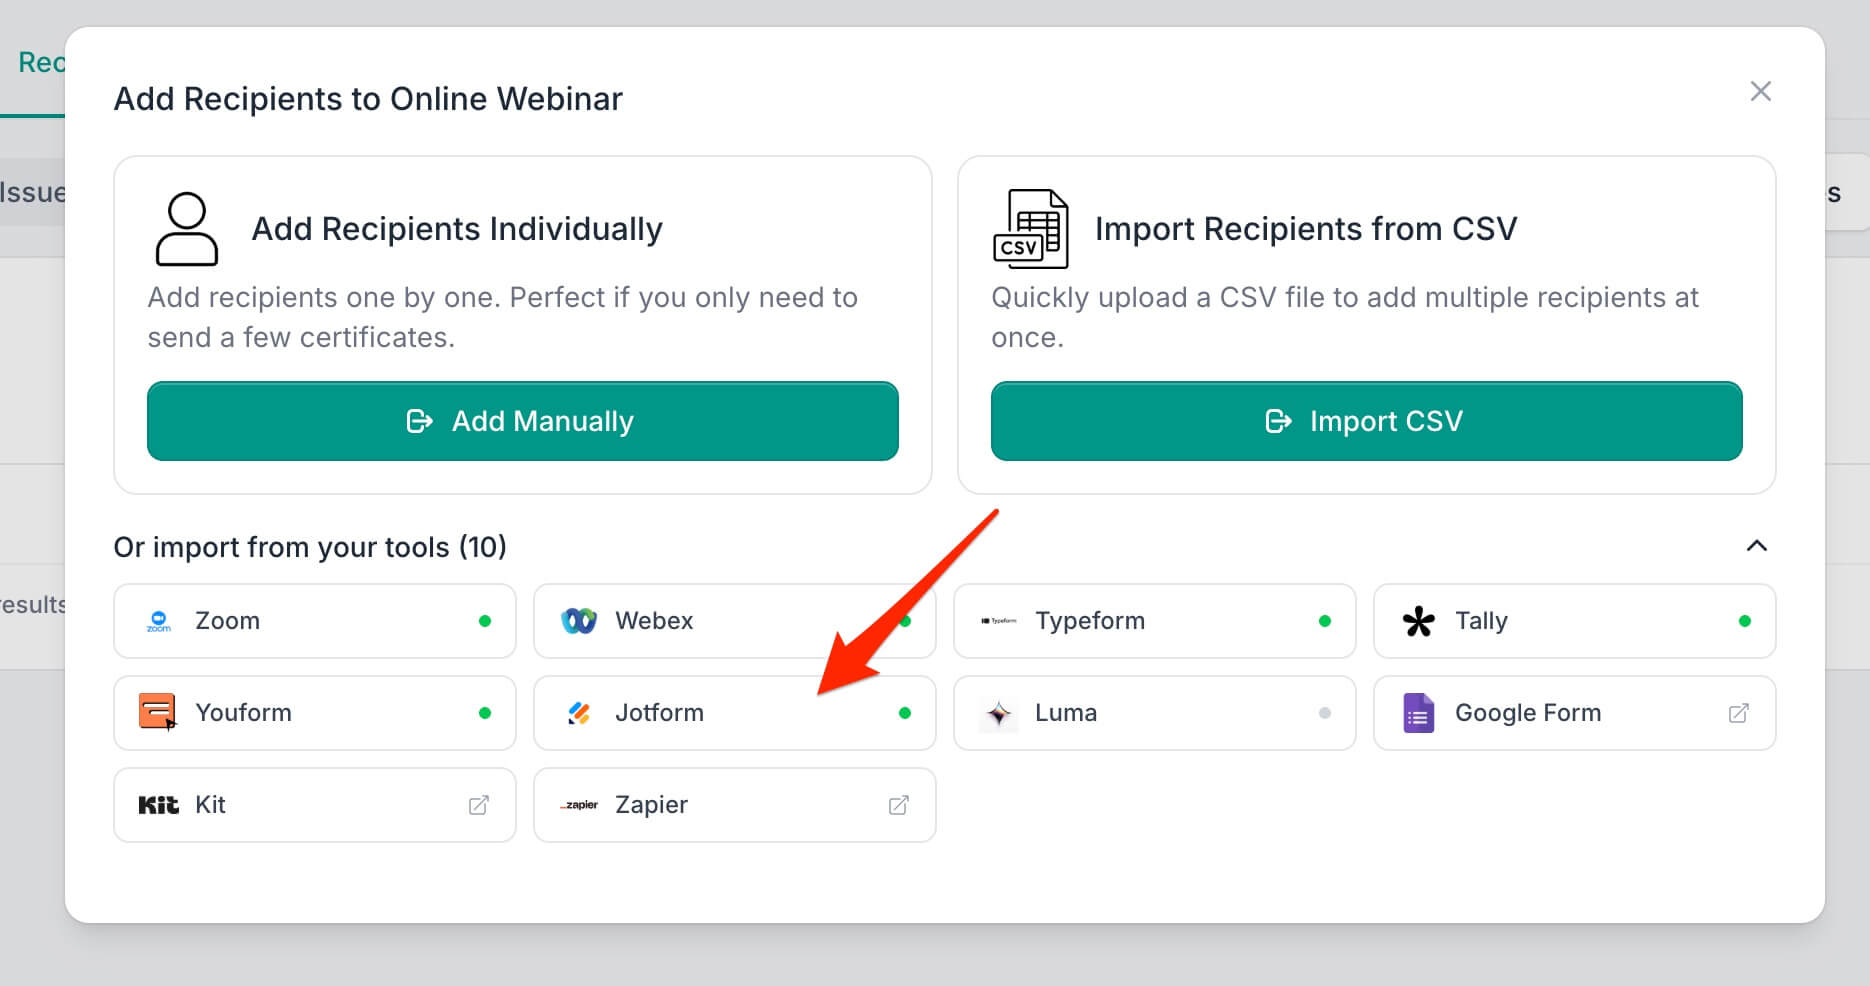Click the Add Manually button
This screenshot has height=986, width=1870.
[x=523, y=421]
